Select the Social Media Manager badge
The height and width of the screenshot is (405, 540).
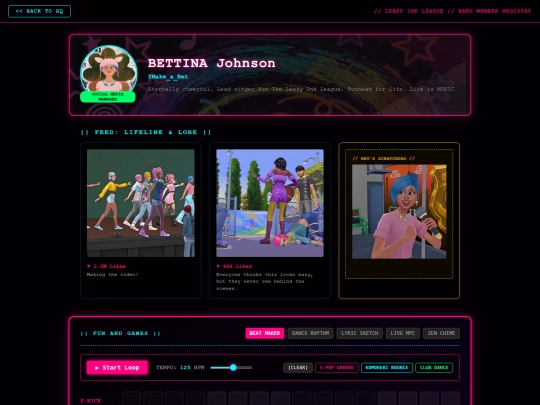108,97
